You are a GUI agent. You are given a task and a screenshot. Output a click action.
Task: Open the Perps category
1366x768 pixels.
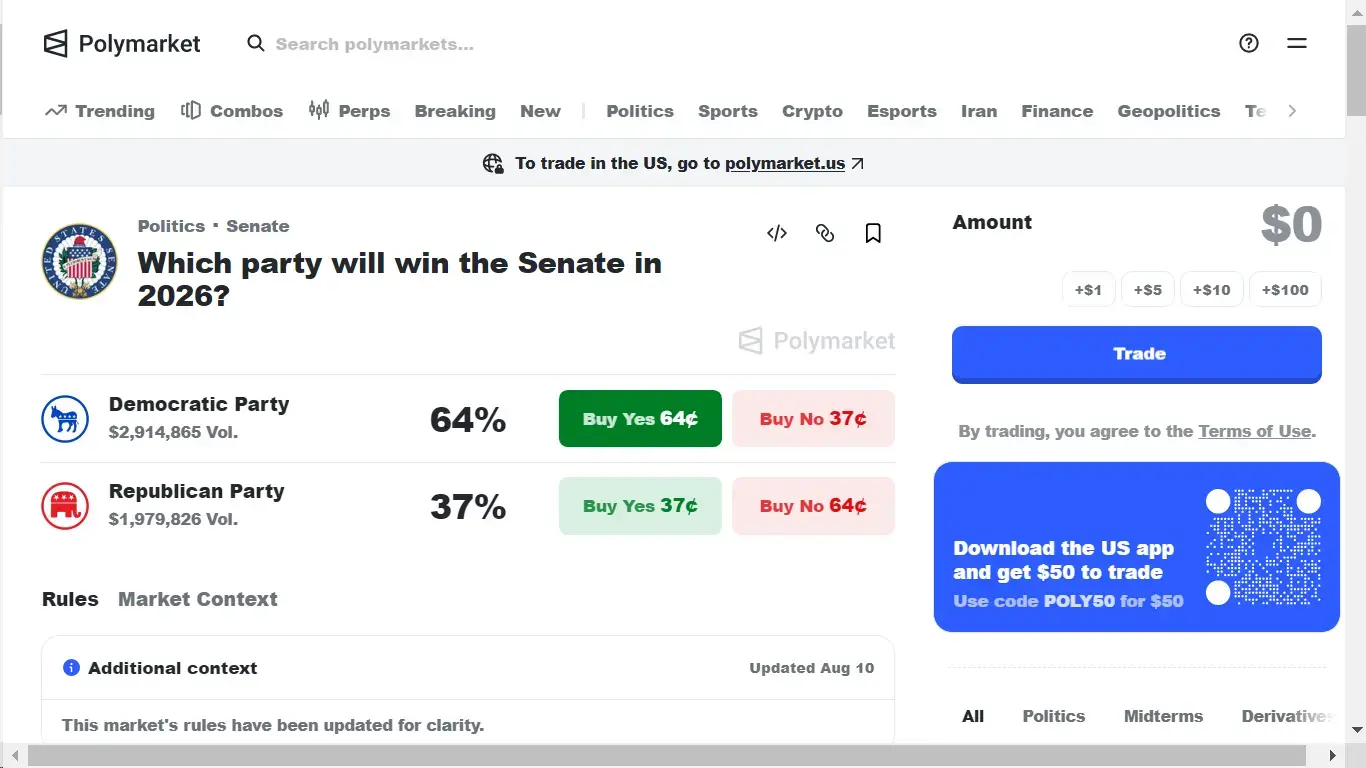349,111
